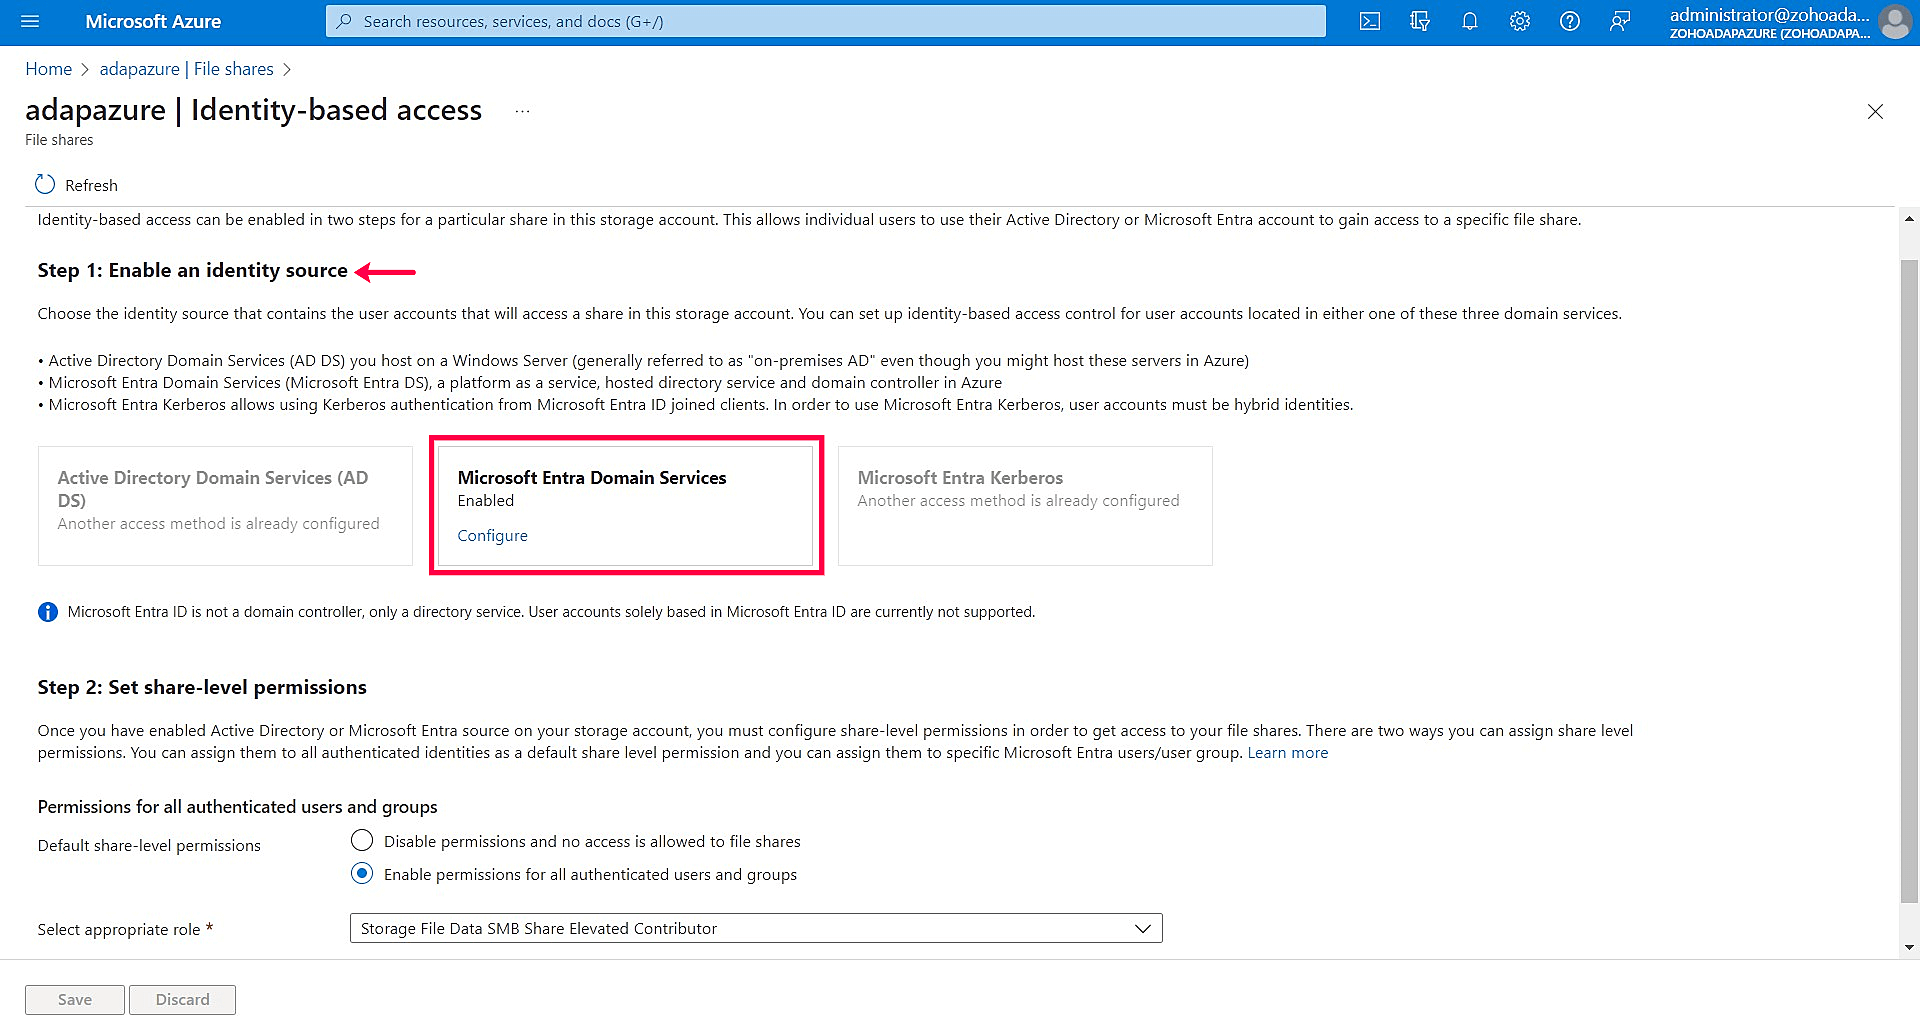Open adapazure | File shares breadcrumb
This screenshot has width=1920, height=1029.
point(187,69)
